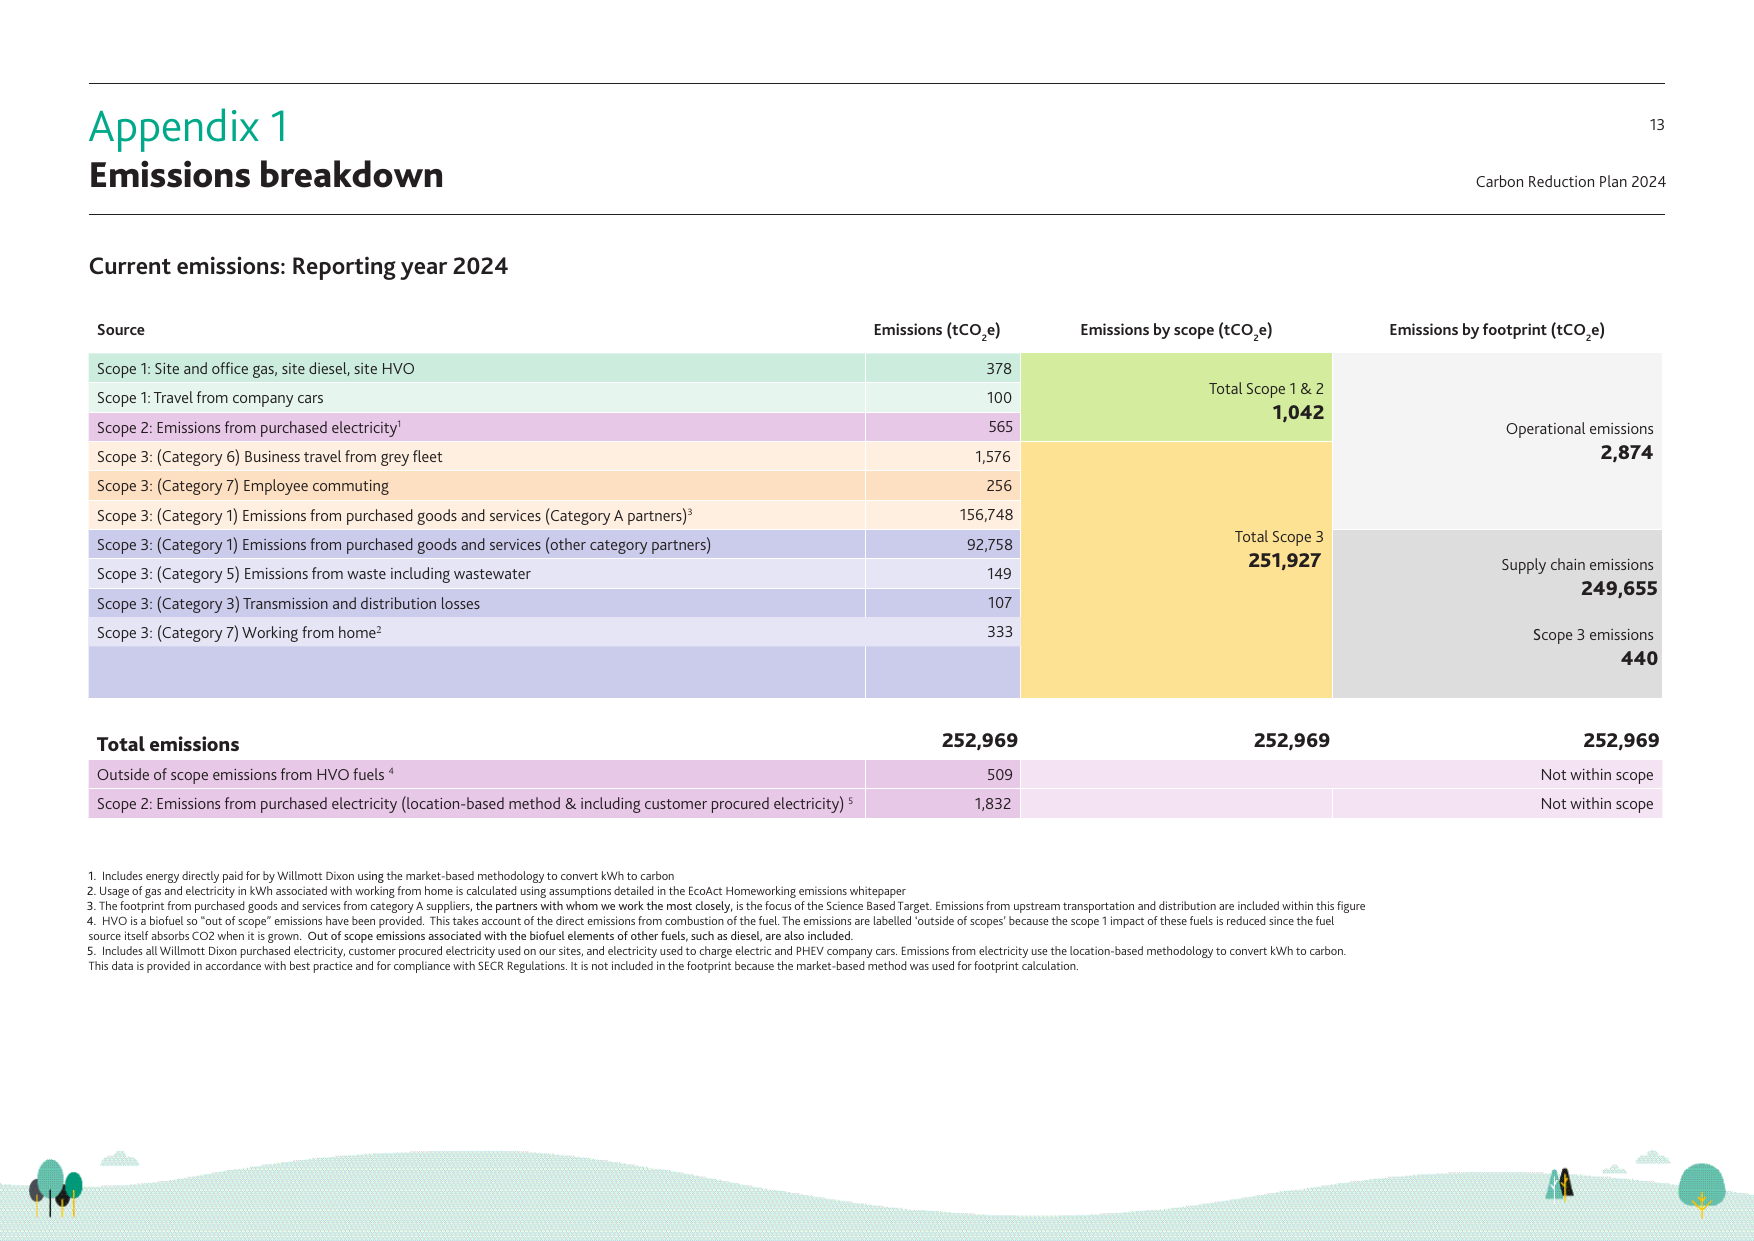Click 'Scope 1: Site and office gas' row label
Viewport: 1754px width, 1241px height.
point(256,369)
